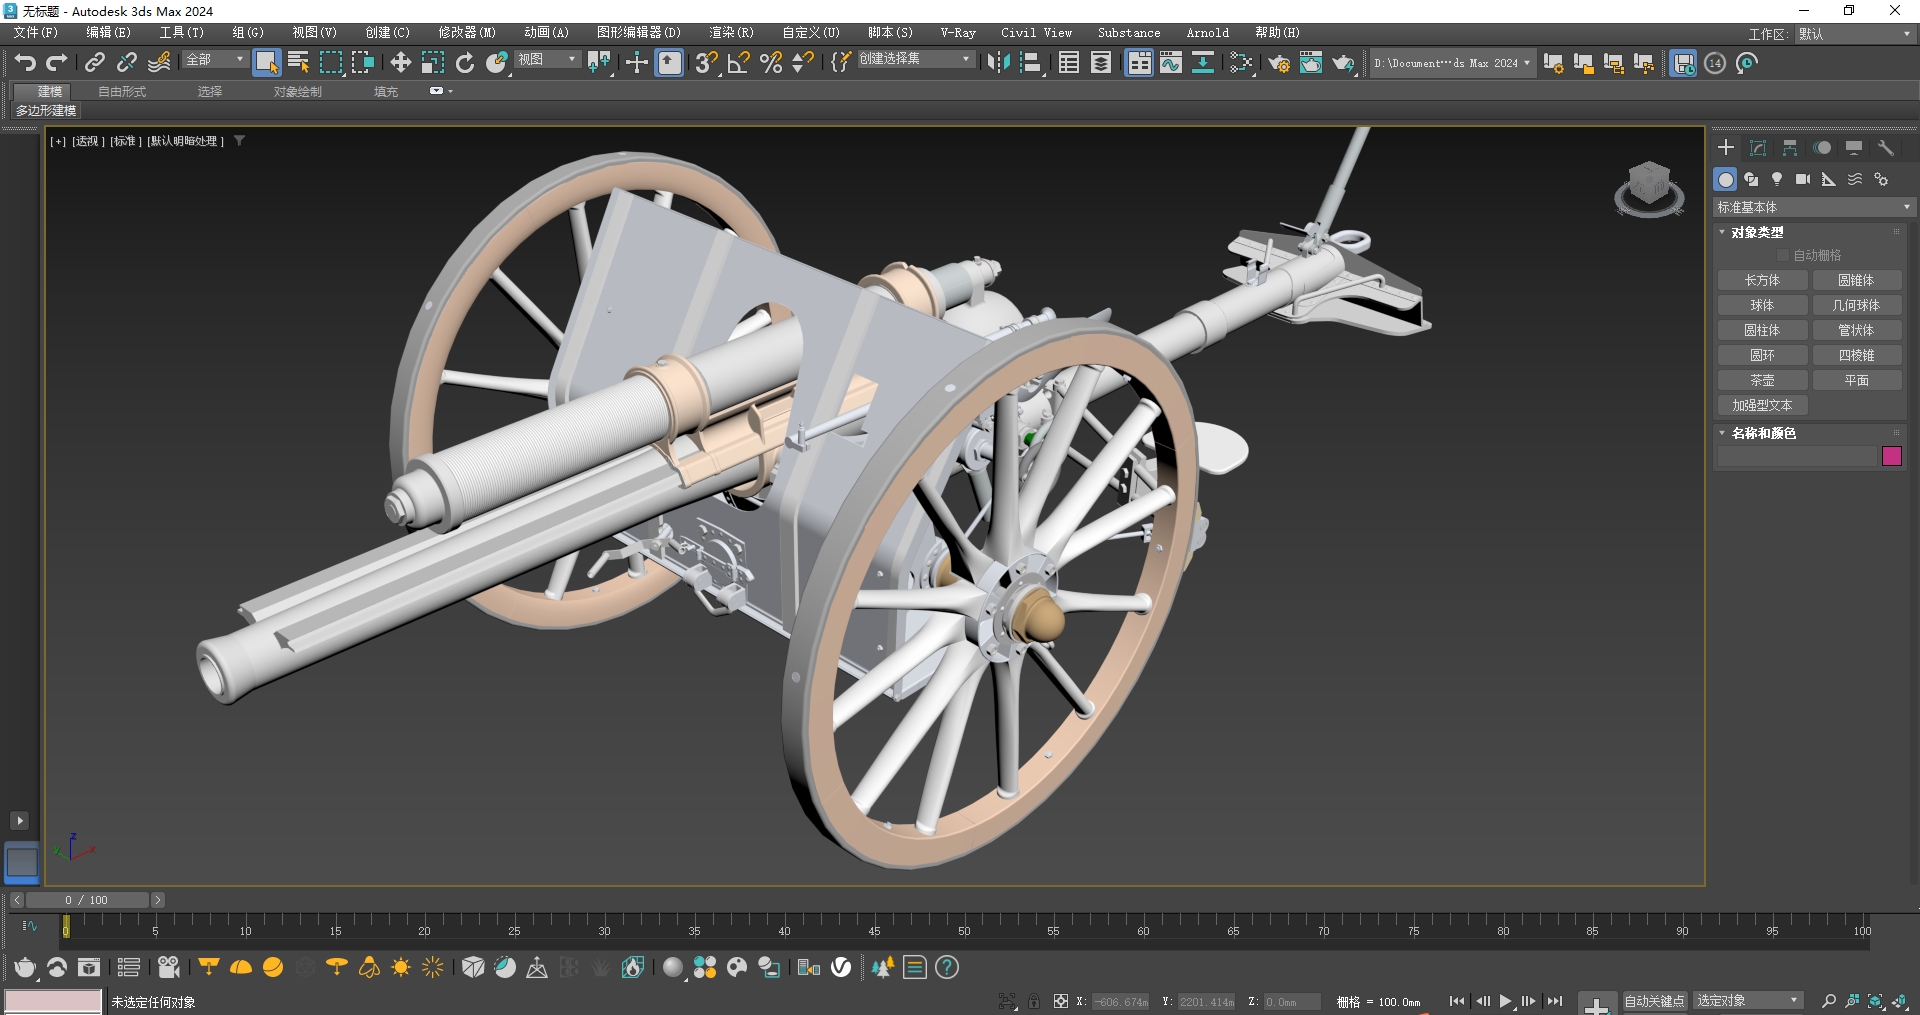The width and height of the screenshot is (1920, 1015).
Task: Select Cameras category icon
Action: pos(1802,179)
